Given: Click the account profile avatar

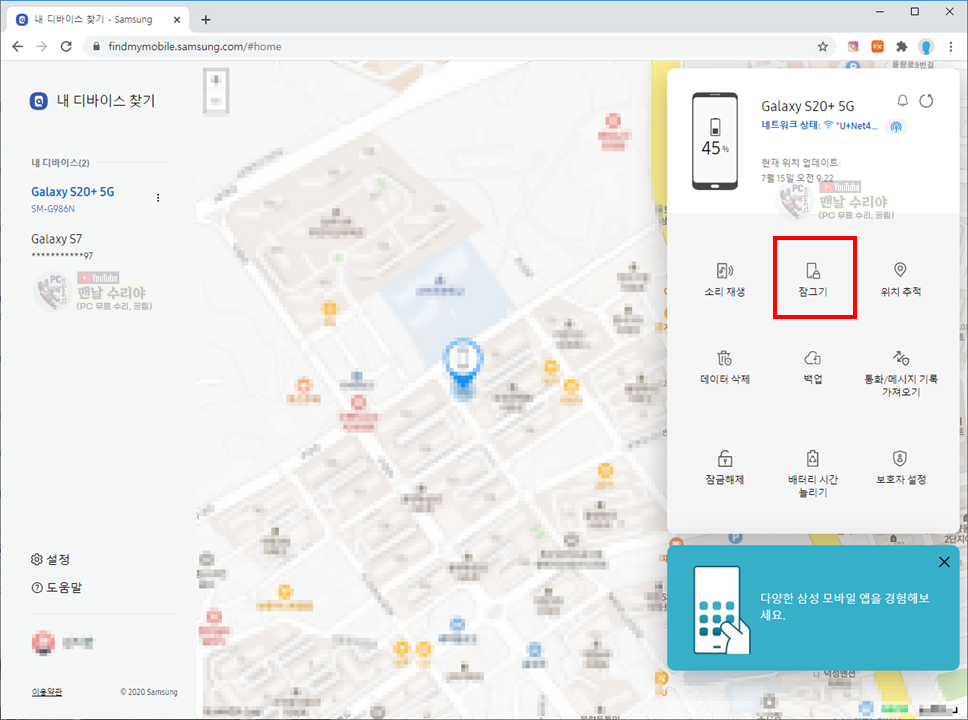Looking at the screenshot, I should tap(43, 643).
